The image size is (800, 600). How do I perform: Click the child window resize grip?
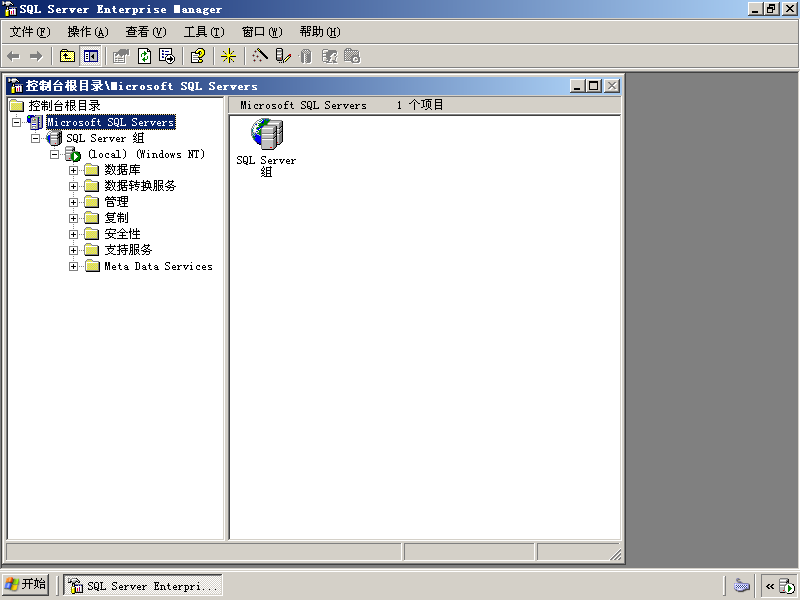click(x=616, y=555)
